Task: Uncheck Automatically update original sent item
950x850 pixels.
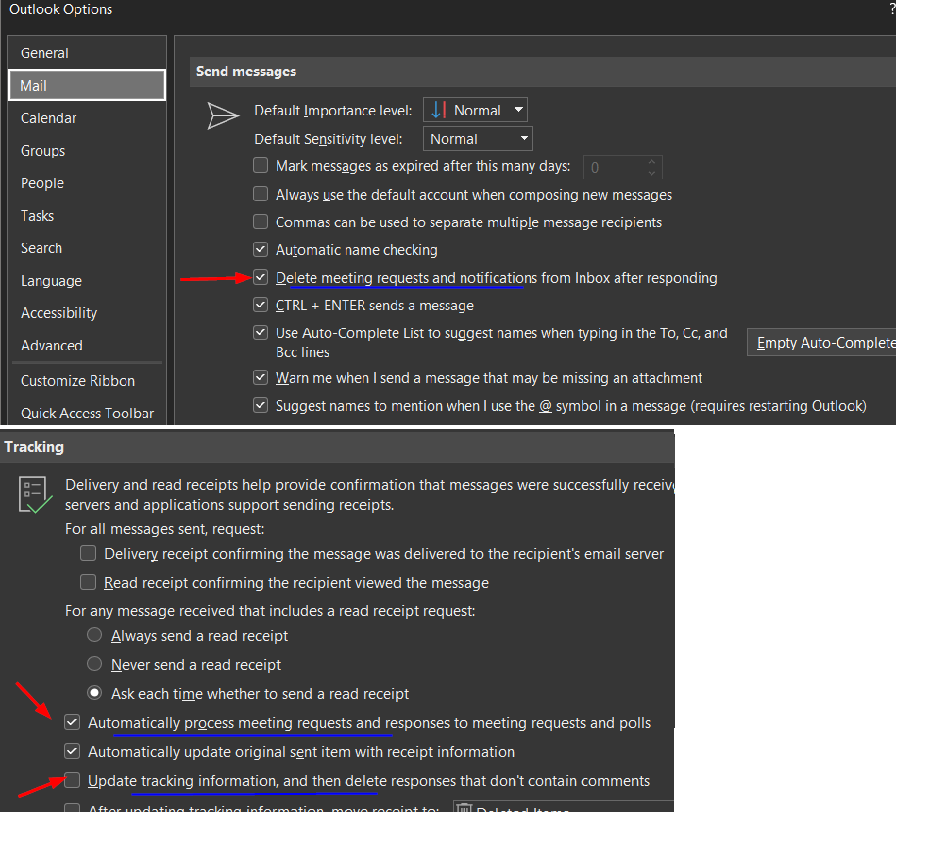Action: [x=72, y=751]
